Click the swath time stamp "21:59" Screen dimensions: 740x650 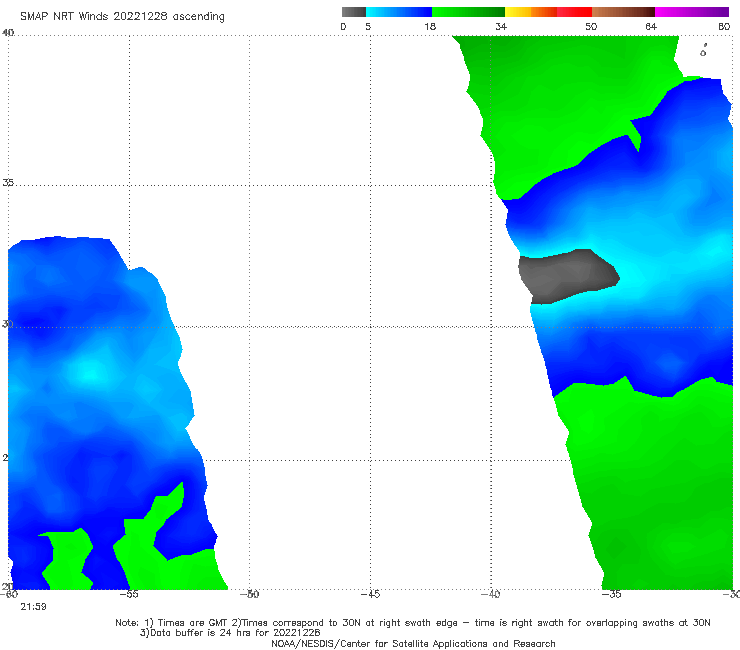33,607
